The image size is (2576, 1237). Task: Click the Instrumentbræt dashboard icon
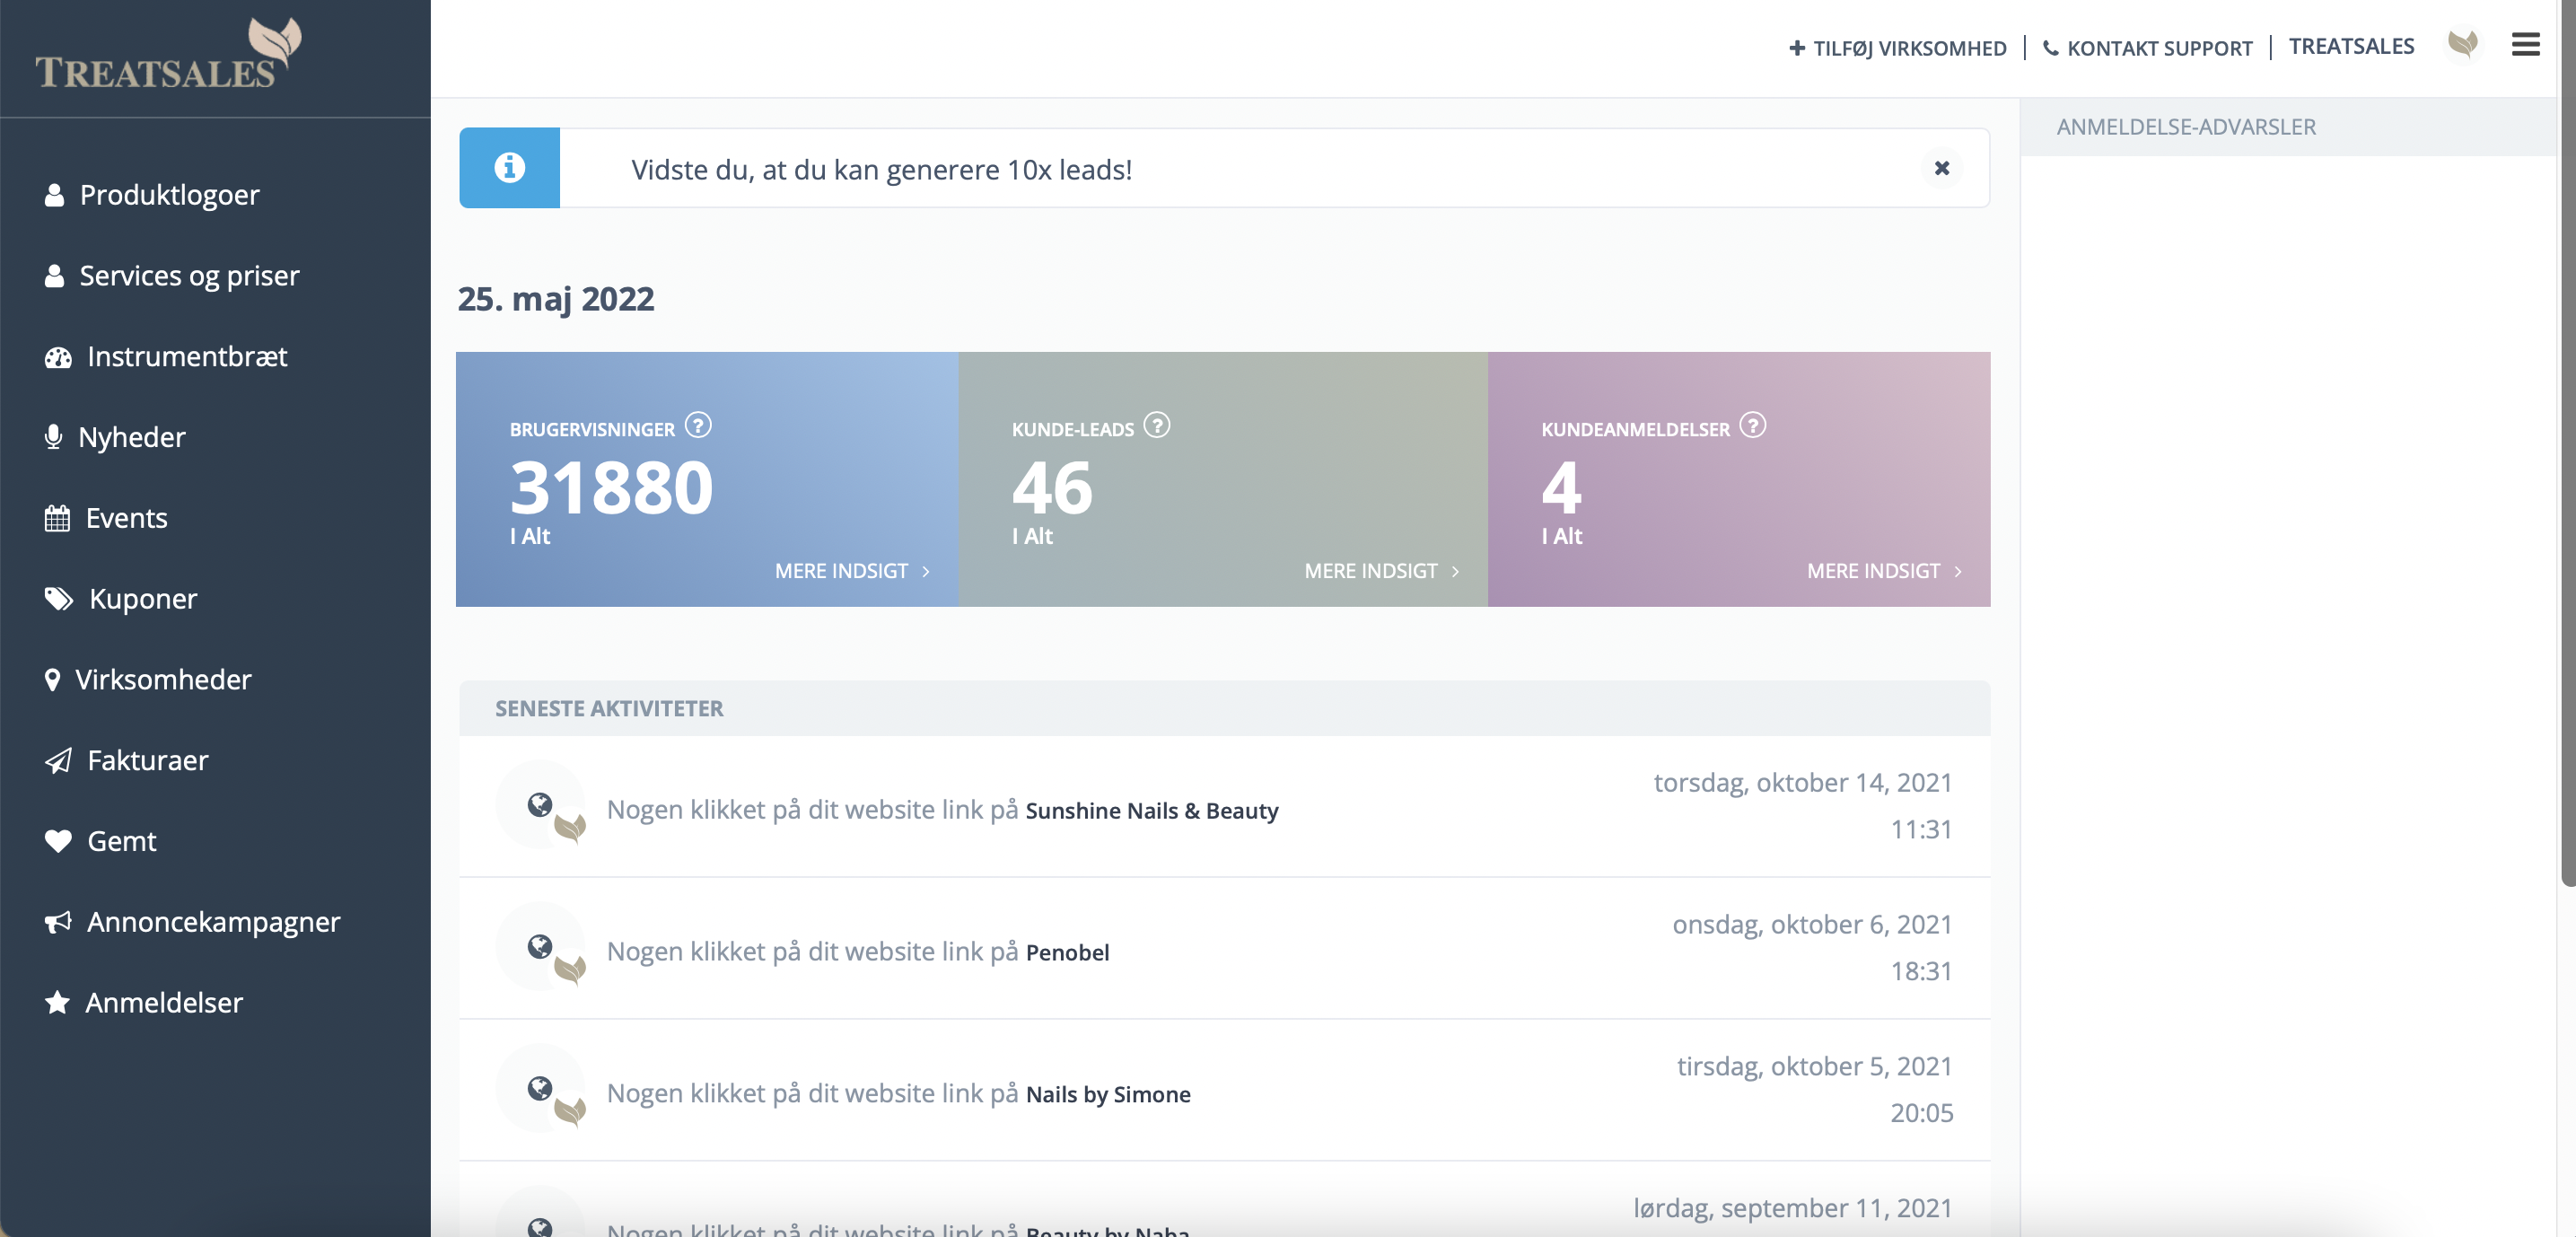[x=58, y=357]
